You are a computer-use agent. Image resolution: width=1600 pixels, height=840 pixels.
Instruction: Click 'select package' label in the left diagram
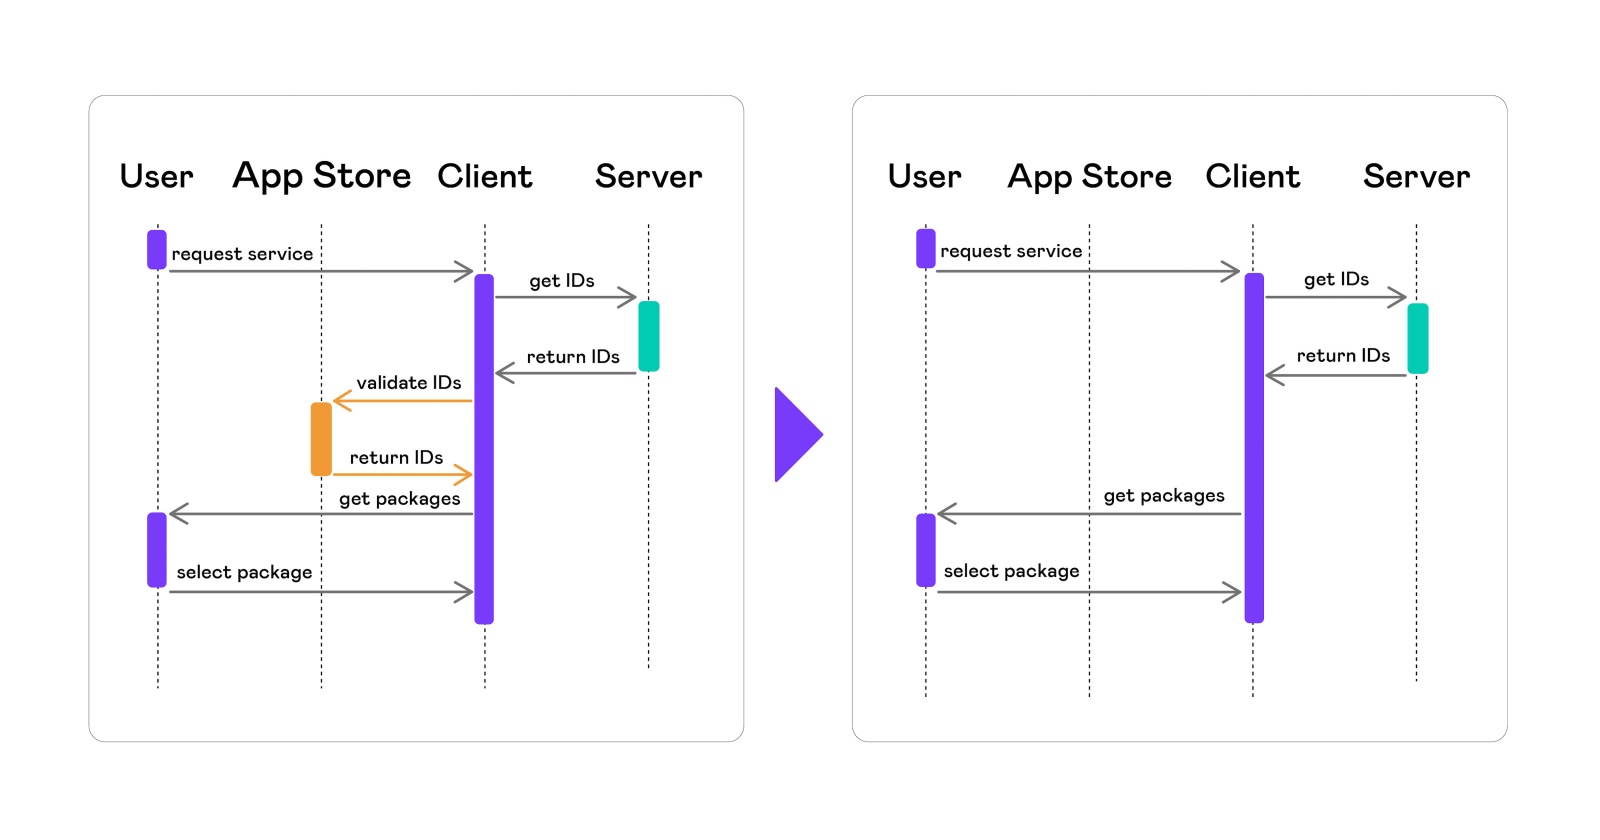tap(244, 573)
